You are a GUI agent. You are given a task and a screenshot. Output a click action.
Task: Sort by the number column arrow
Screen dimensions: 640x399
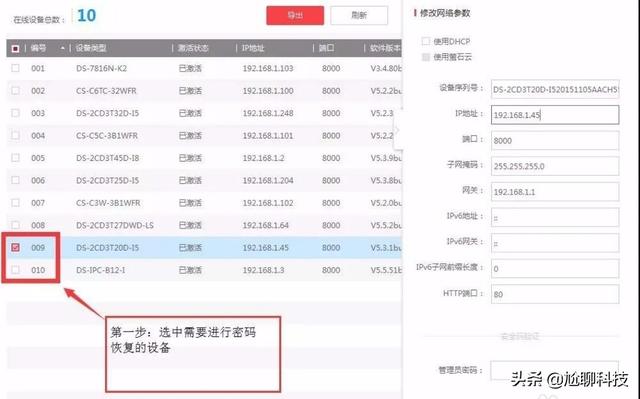click(x=62, y=48)
